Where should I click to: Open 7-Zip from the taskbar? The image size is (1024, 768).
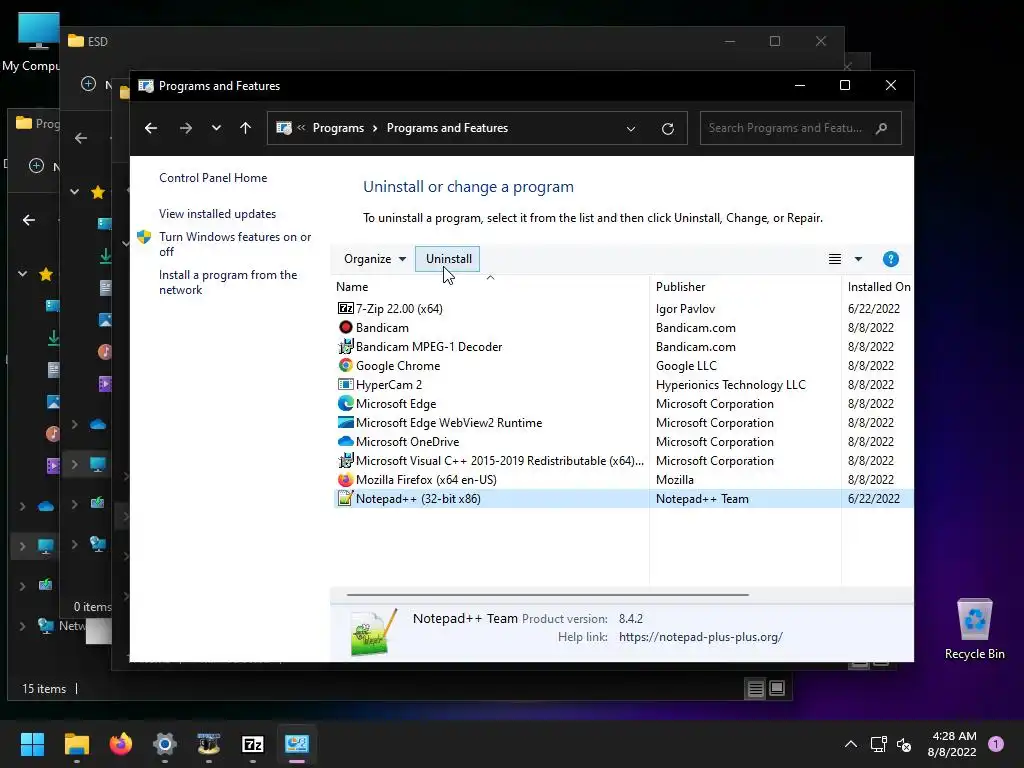253,744
